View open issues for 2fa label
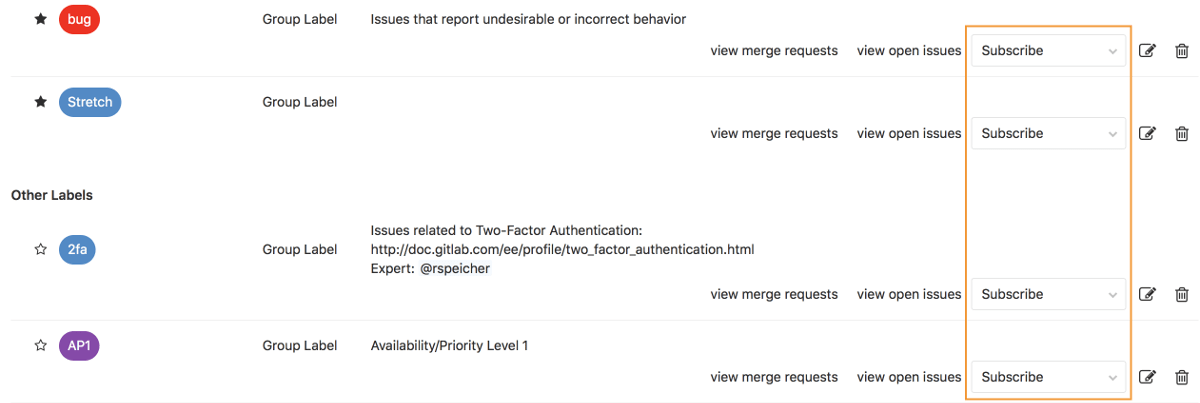This screenshot has height=403, width=1200. point(909,295)
